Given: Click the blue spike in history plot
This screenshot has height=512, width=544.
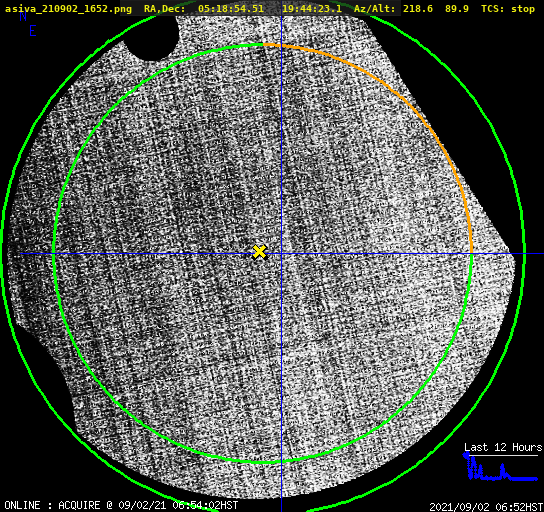Looking at the screenshot, I should click(x=503, y=471).
